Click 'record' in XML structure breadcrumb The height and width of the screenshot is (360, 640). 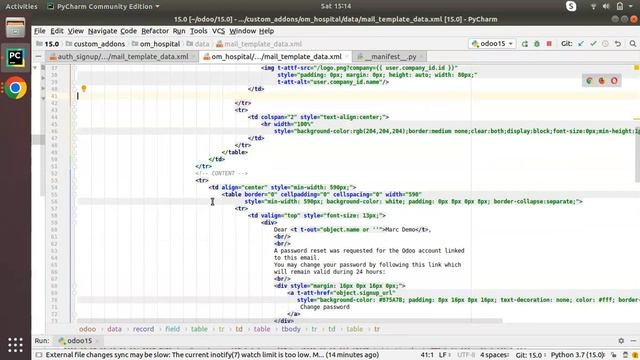[143, 329]
